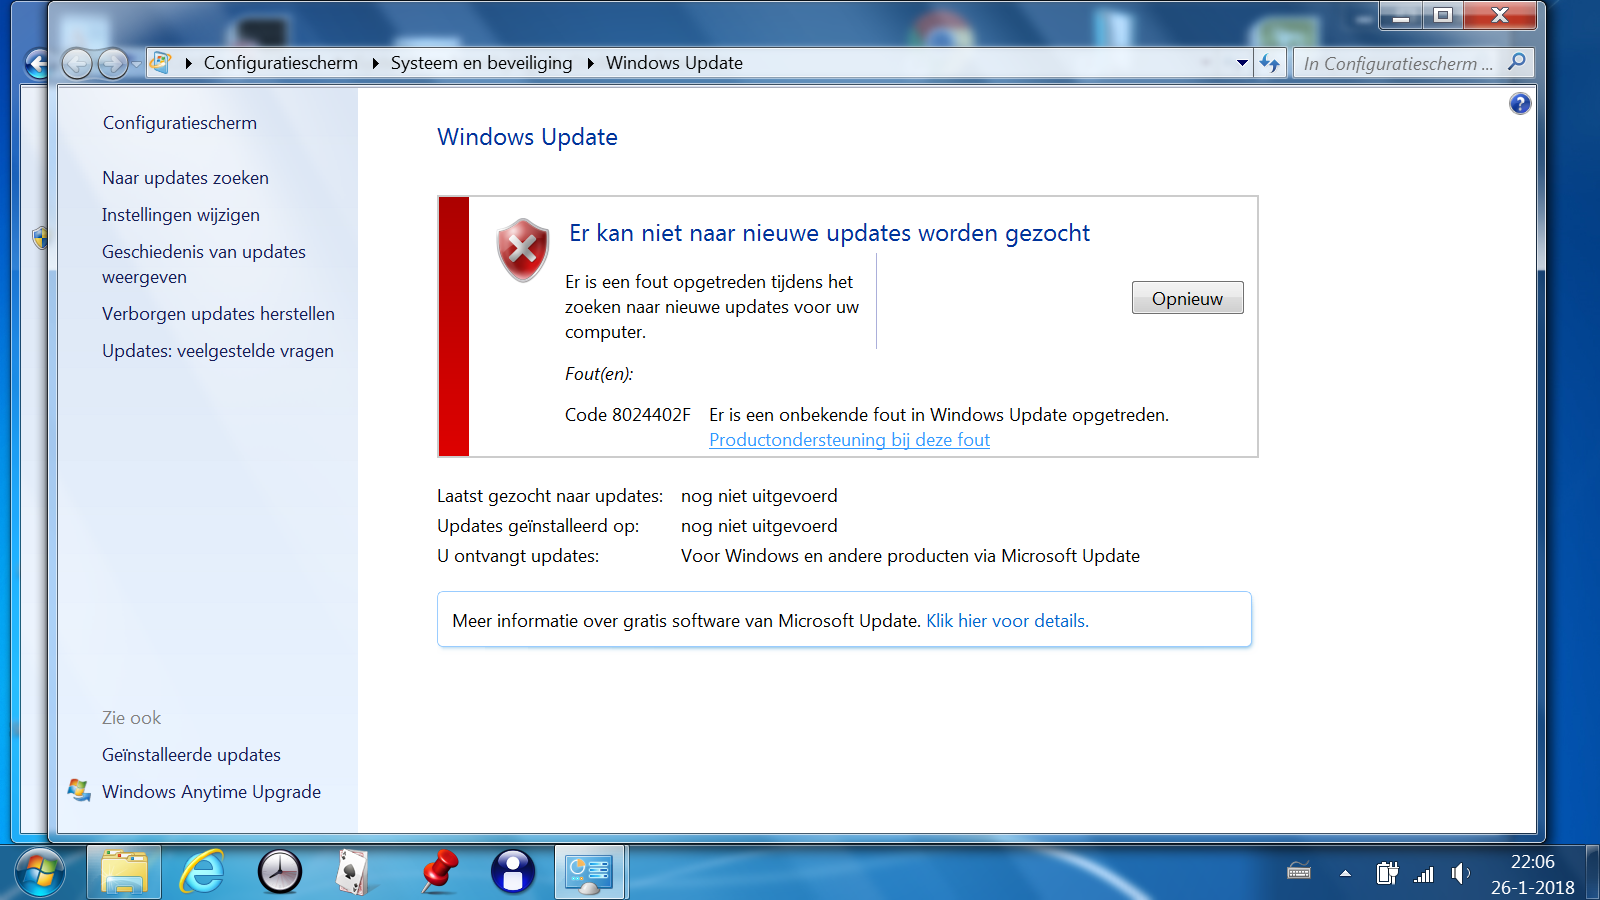This screenshot has height=900, width=1600.
Task: Click the red shield error icon
Action: click(523, 250)
